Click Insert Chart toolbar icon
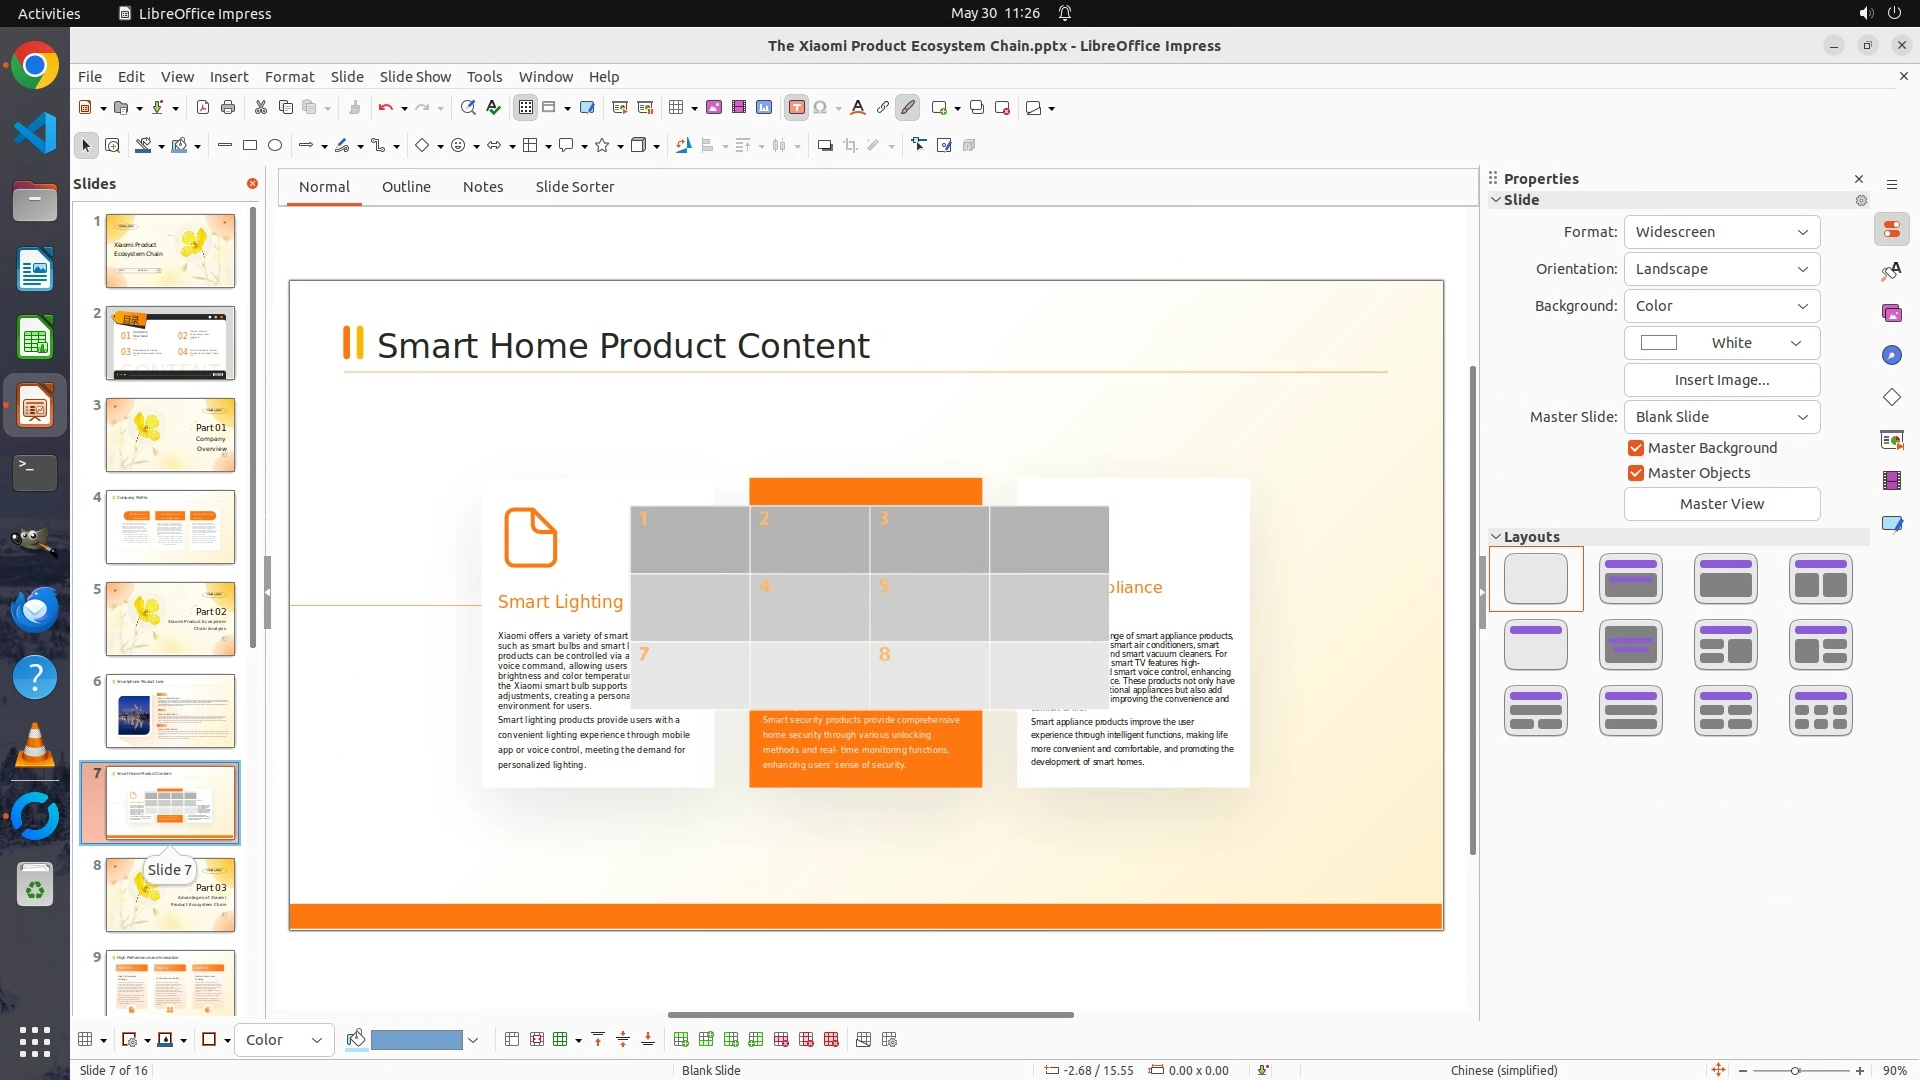 (764, 108)
